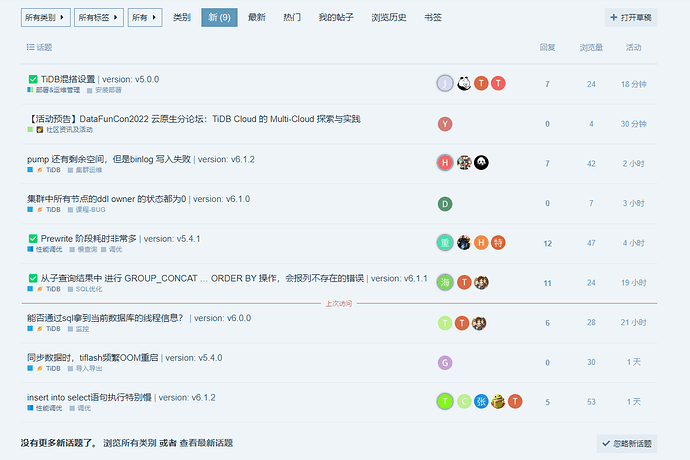This screenshot has width=690, height=460.
Task: Click the C avatar in insert into select row
Action: [x=464, y=401]
